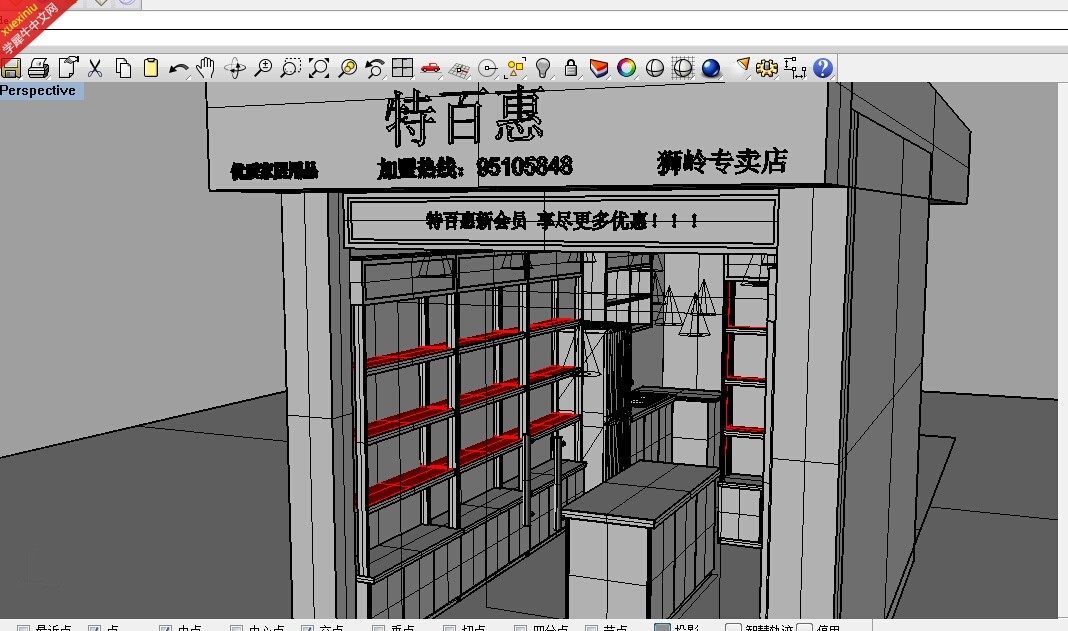Toggle the 垂点 snap checkbox
Screen dimensions: 1068x631
tap(379, 628)
